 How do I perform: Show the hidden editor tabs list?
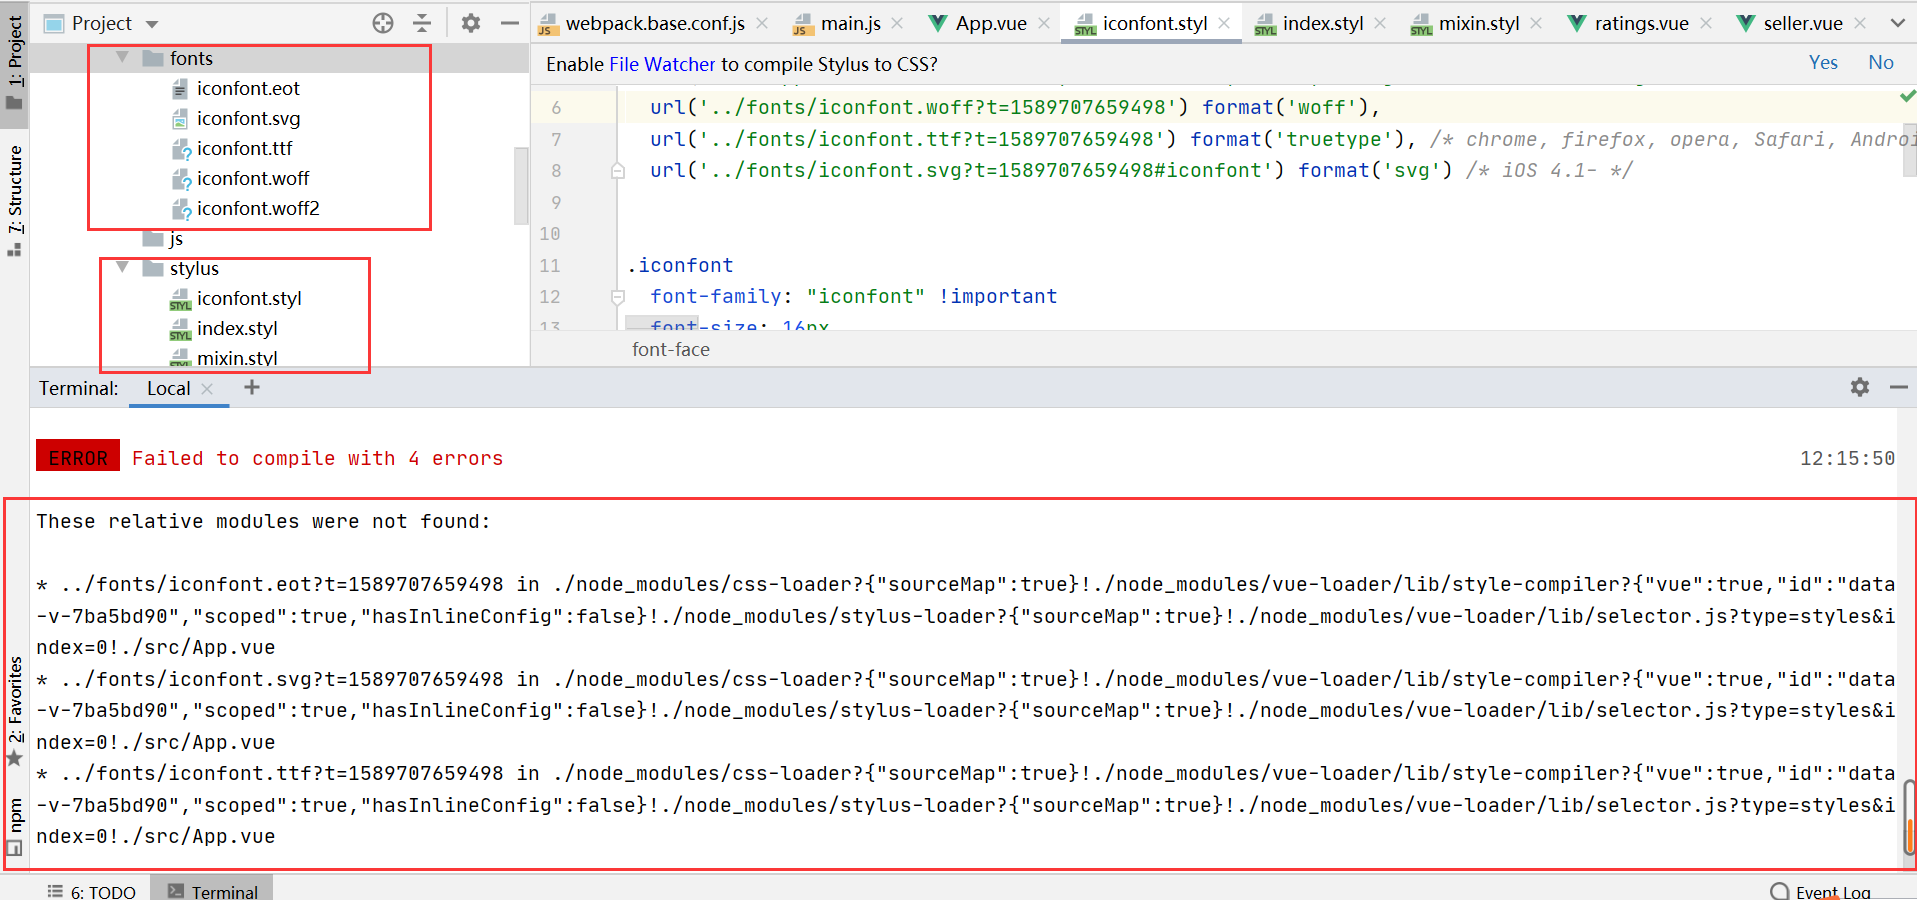click(x=1898, y=23)
